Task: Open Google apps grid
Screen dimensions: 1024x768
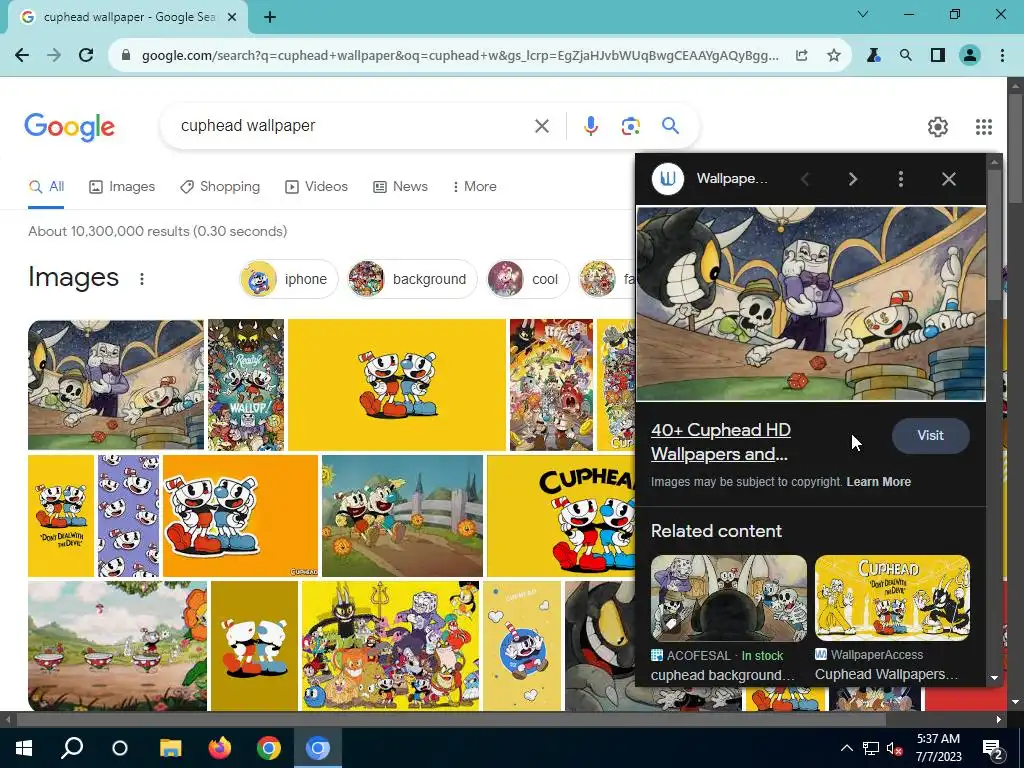Action: (x=984, y=127)
